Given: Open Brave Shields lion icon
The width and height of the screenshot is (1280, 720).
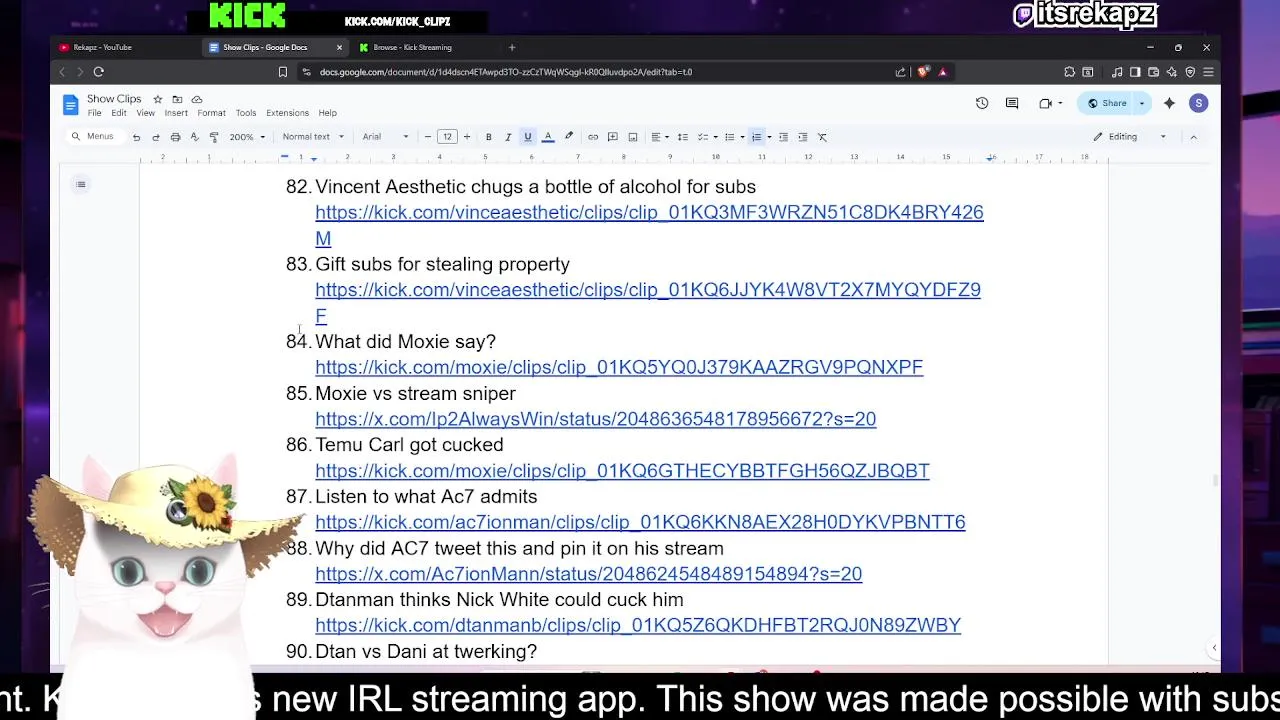Looking at the screenshot, I should 923,72.
